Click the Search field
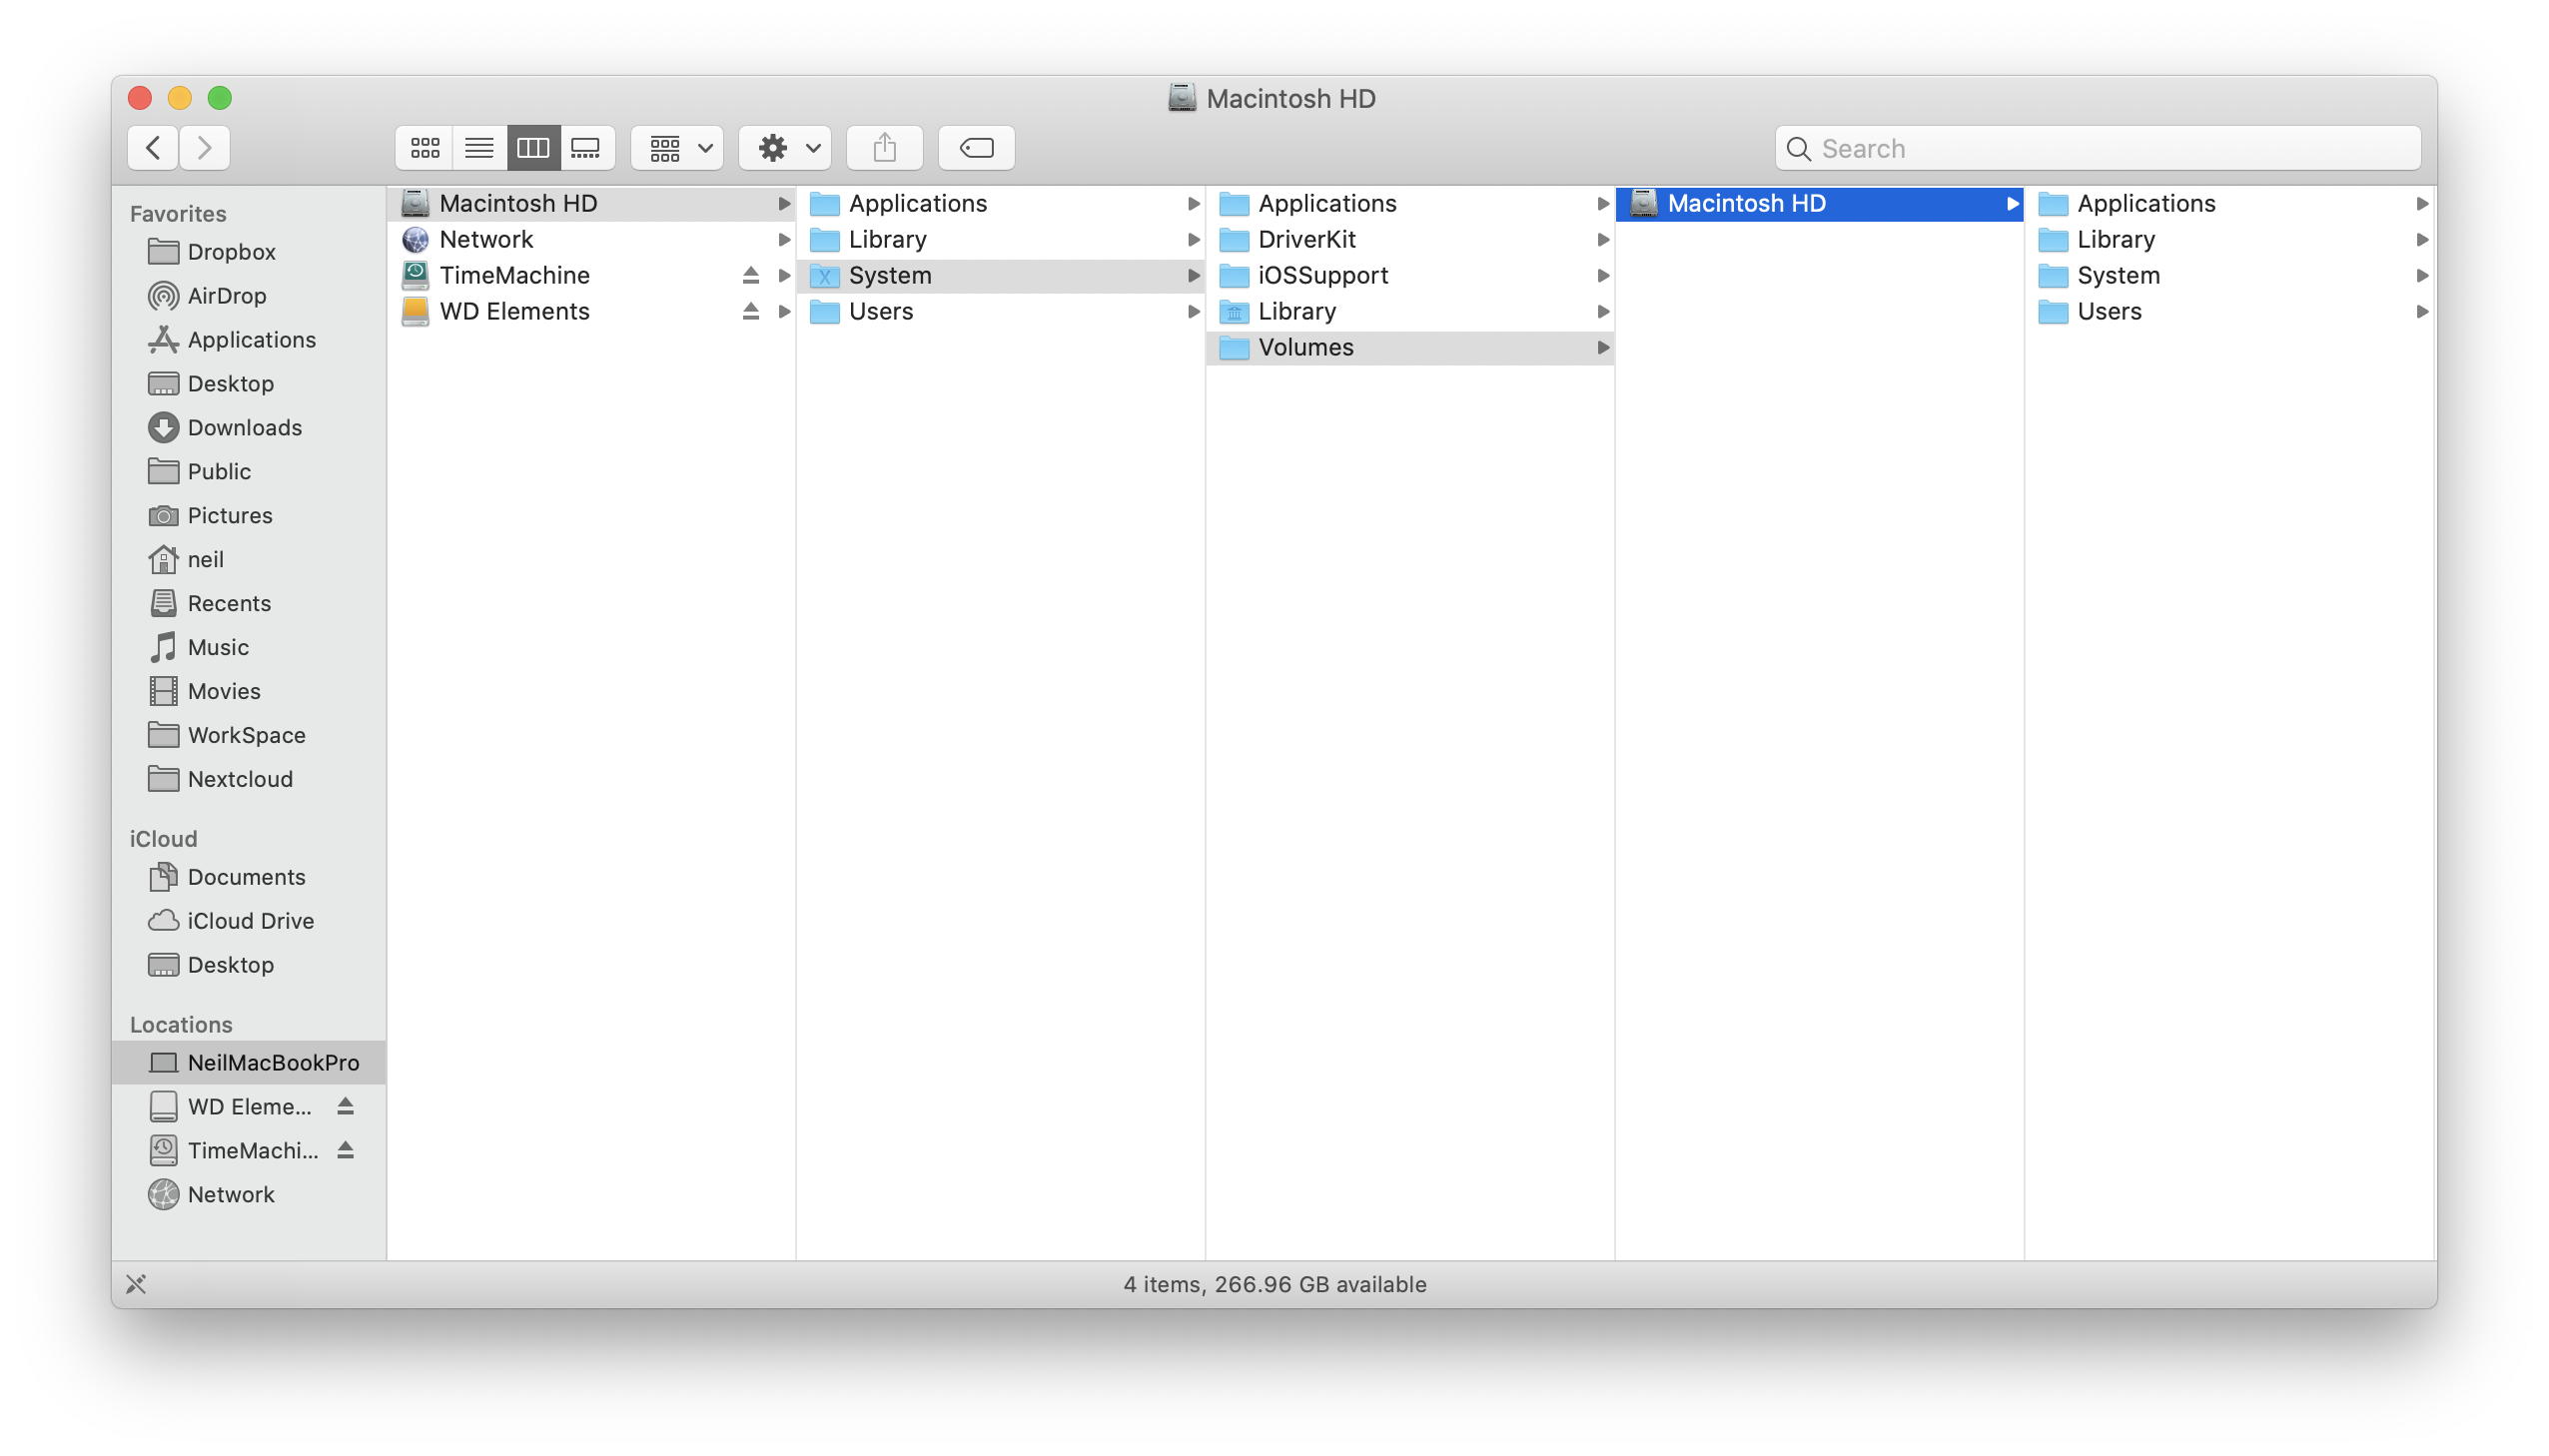The image size is (2549, 1456). coord(2097,148)
